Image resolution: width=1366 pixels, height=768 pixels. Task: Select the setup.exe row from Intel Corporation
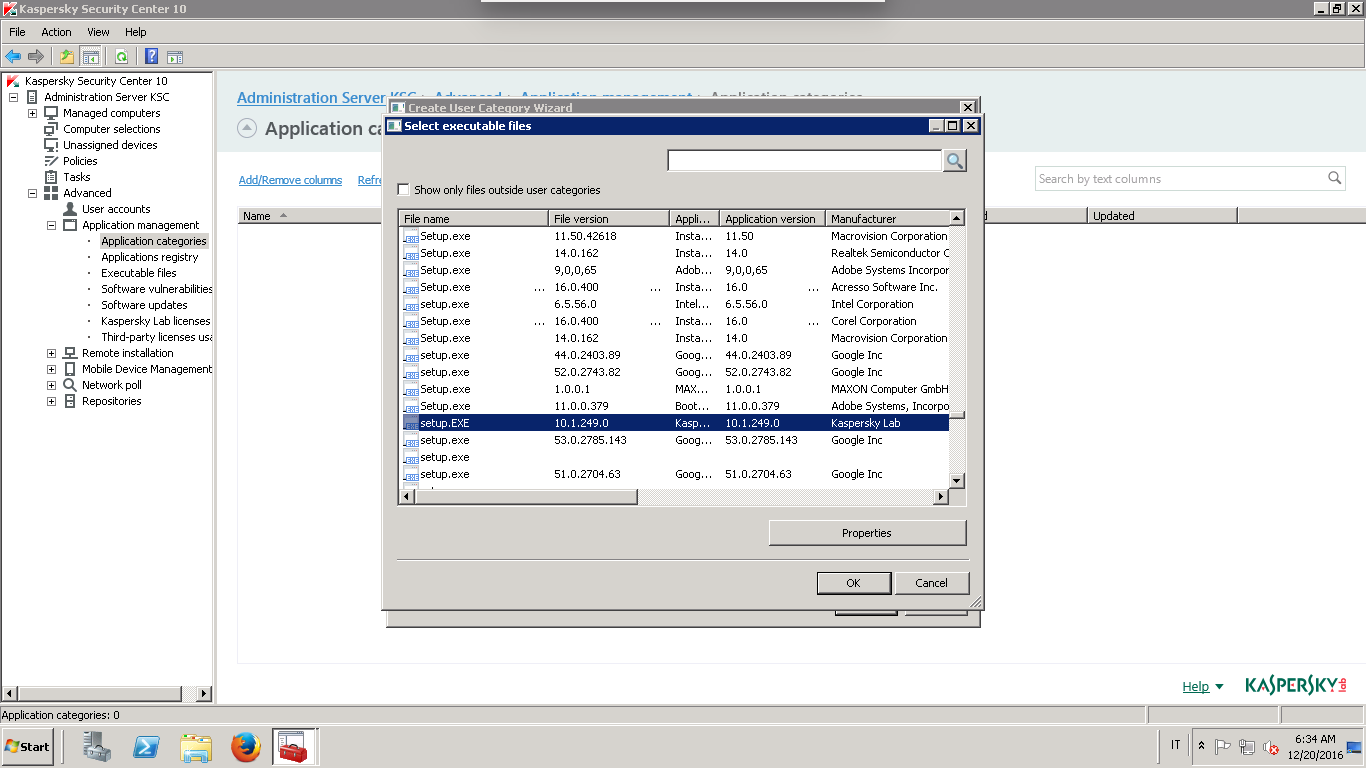click(x=674, y=304)
